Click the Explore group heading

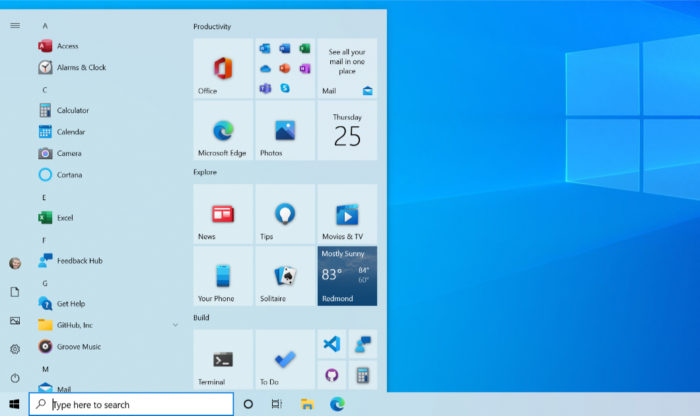tap(205, 172)
